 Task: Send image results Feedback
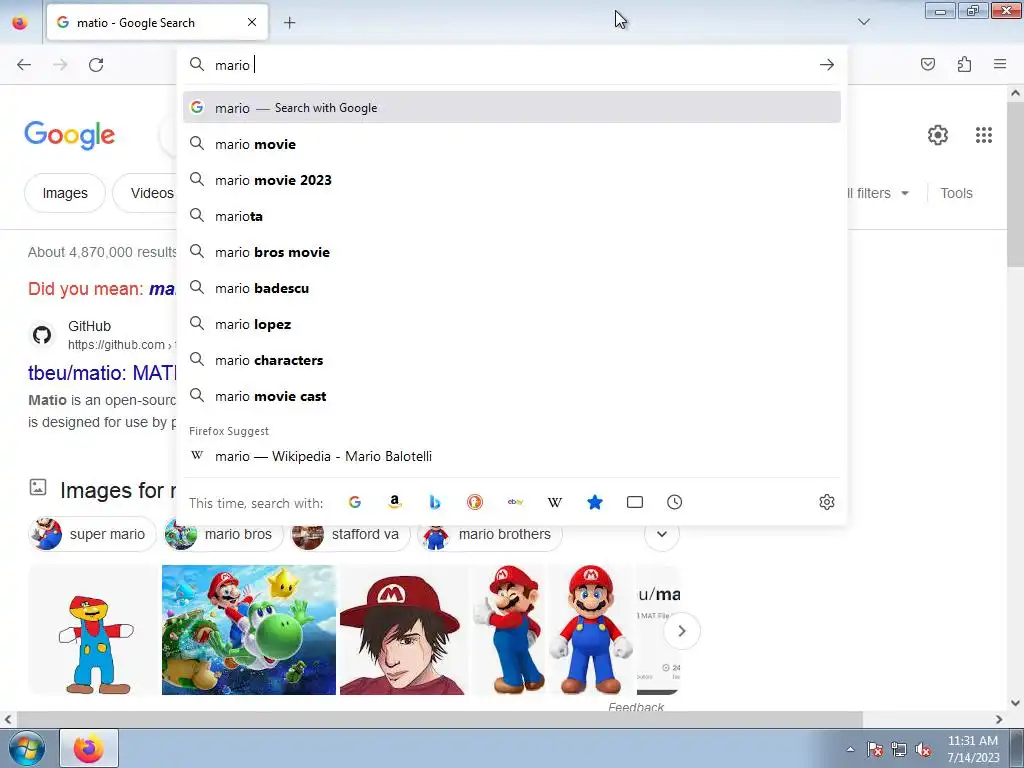635,707
